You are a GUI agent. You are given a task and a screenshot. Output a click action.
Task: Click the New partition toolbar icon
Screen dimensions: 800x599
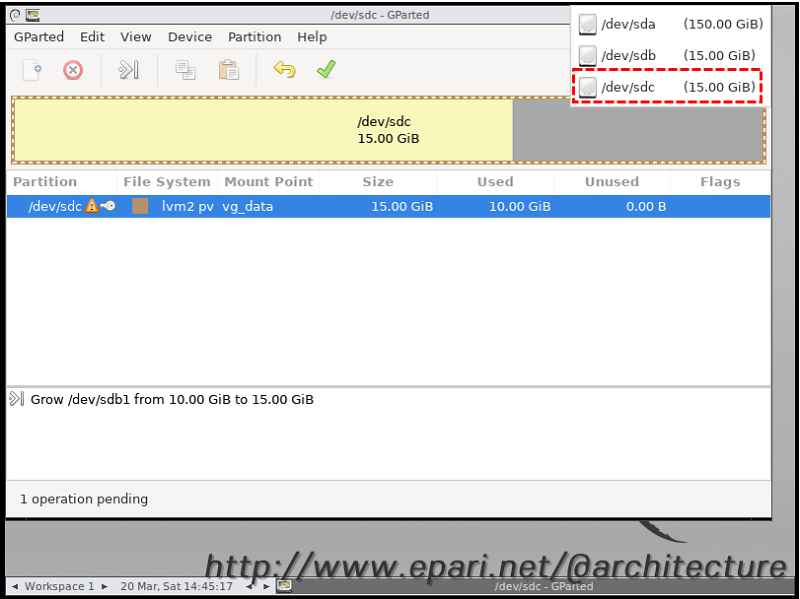point(32,70)
